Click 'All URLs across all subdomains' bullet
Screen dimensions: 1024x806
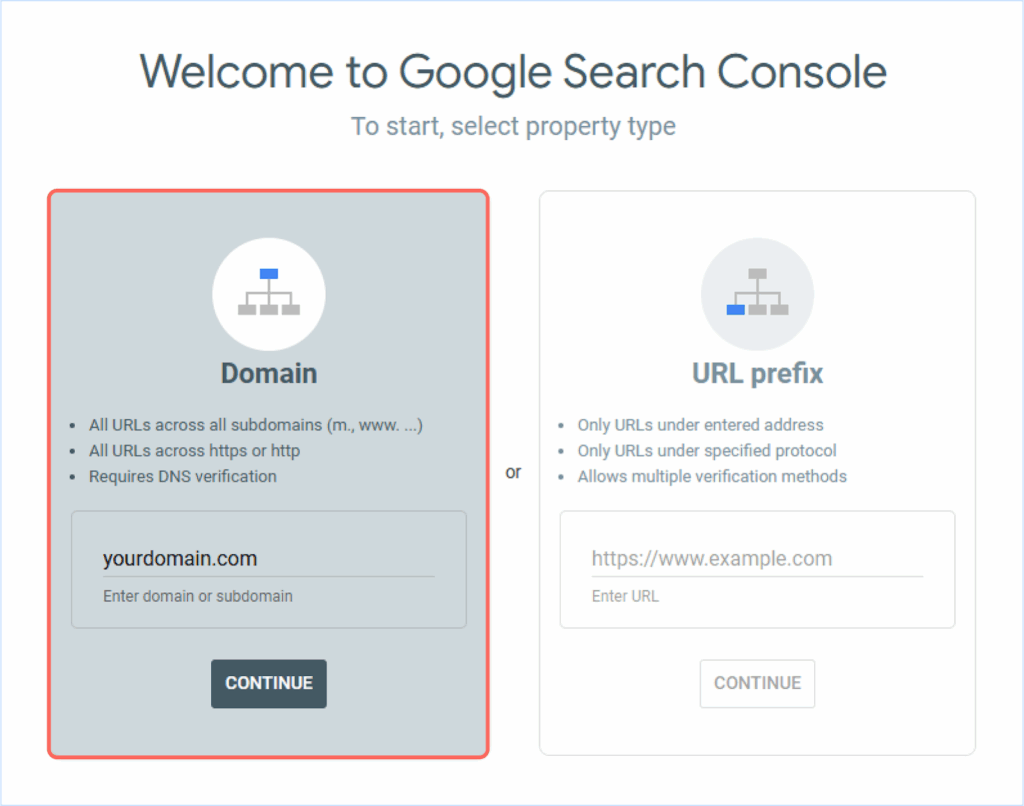256,425
